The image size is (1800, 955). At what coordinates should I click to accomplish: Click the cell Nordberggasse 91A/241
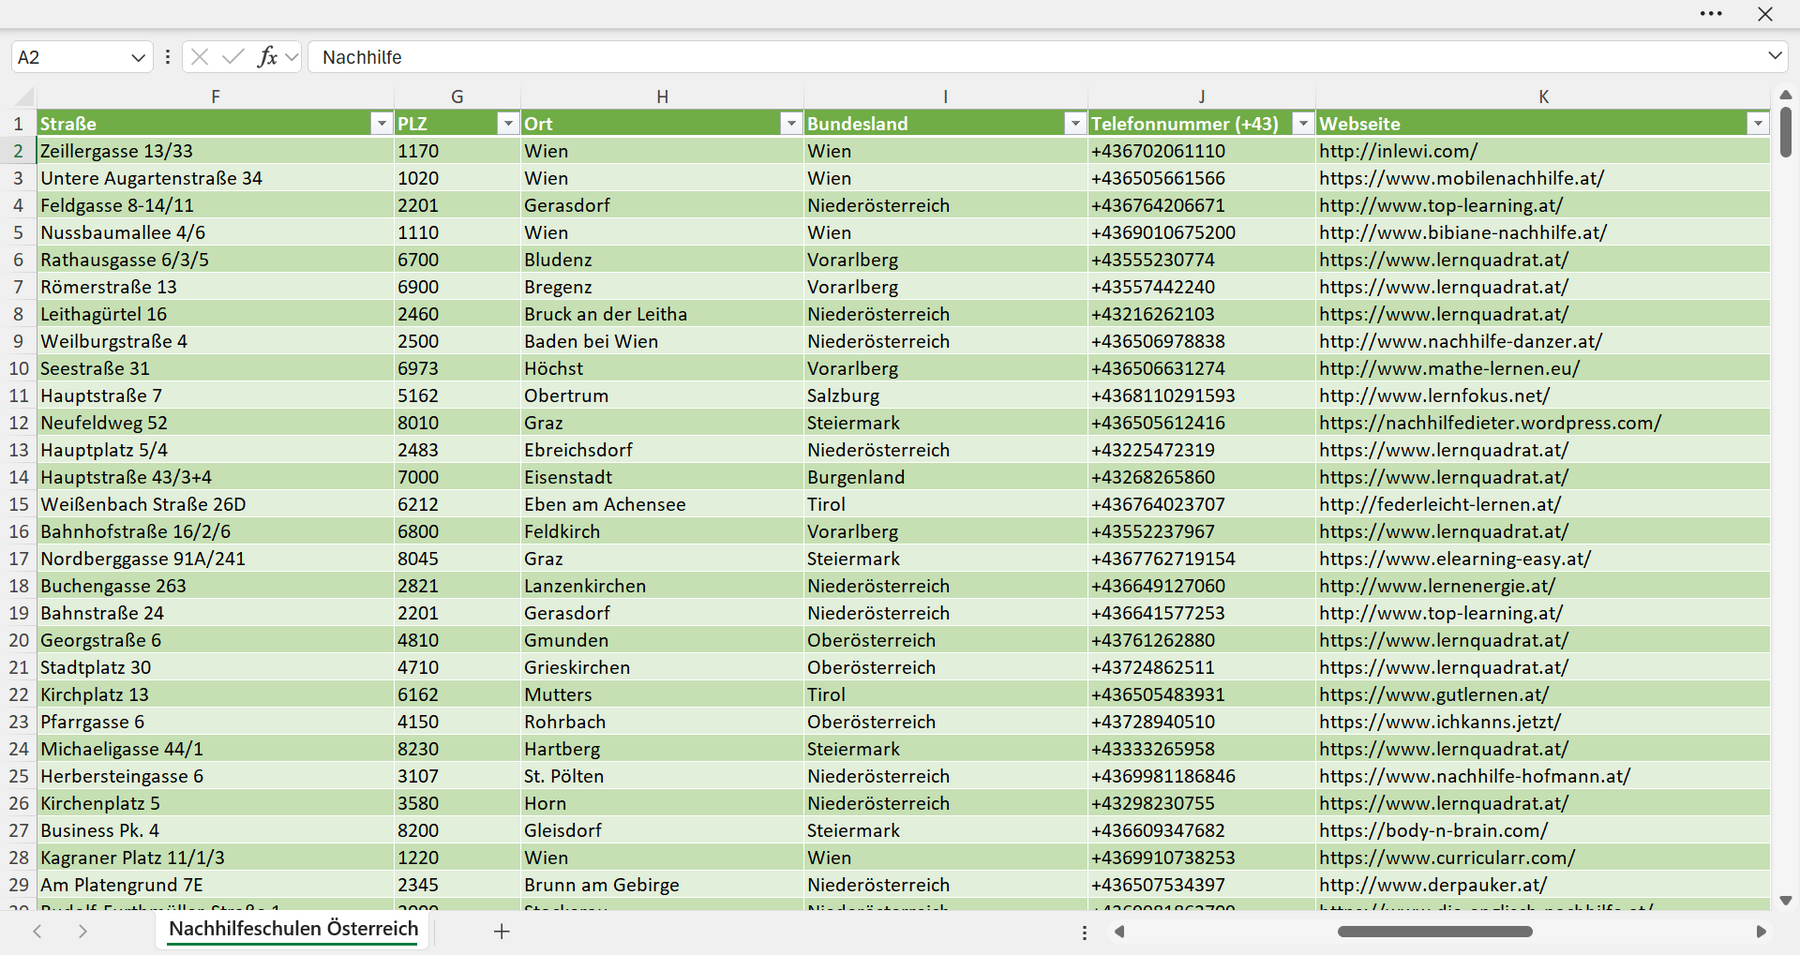click(x=215, y=559)
